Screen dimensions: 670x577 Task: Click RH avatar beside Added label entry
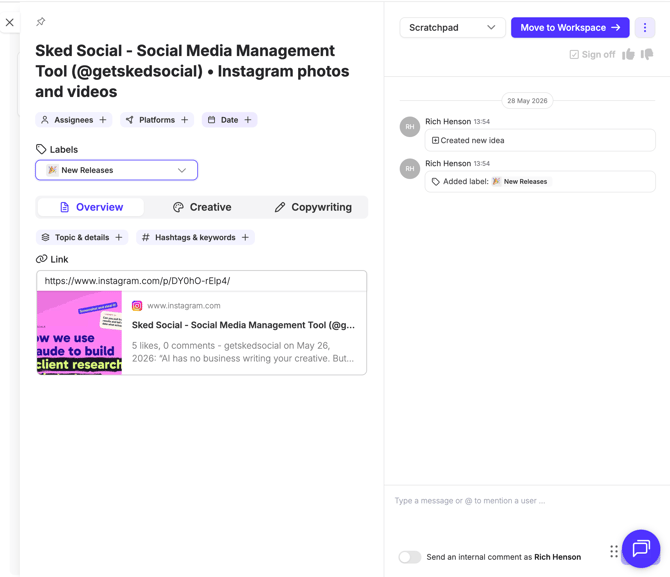pyautogui.click(x=410, y=168)
